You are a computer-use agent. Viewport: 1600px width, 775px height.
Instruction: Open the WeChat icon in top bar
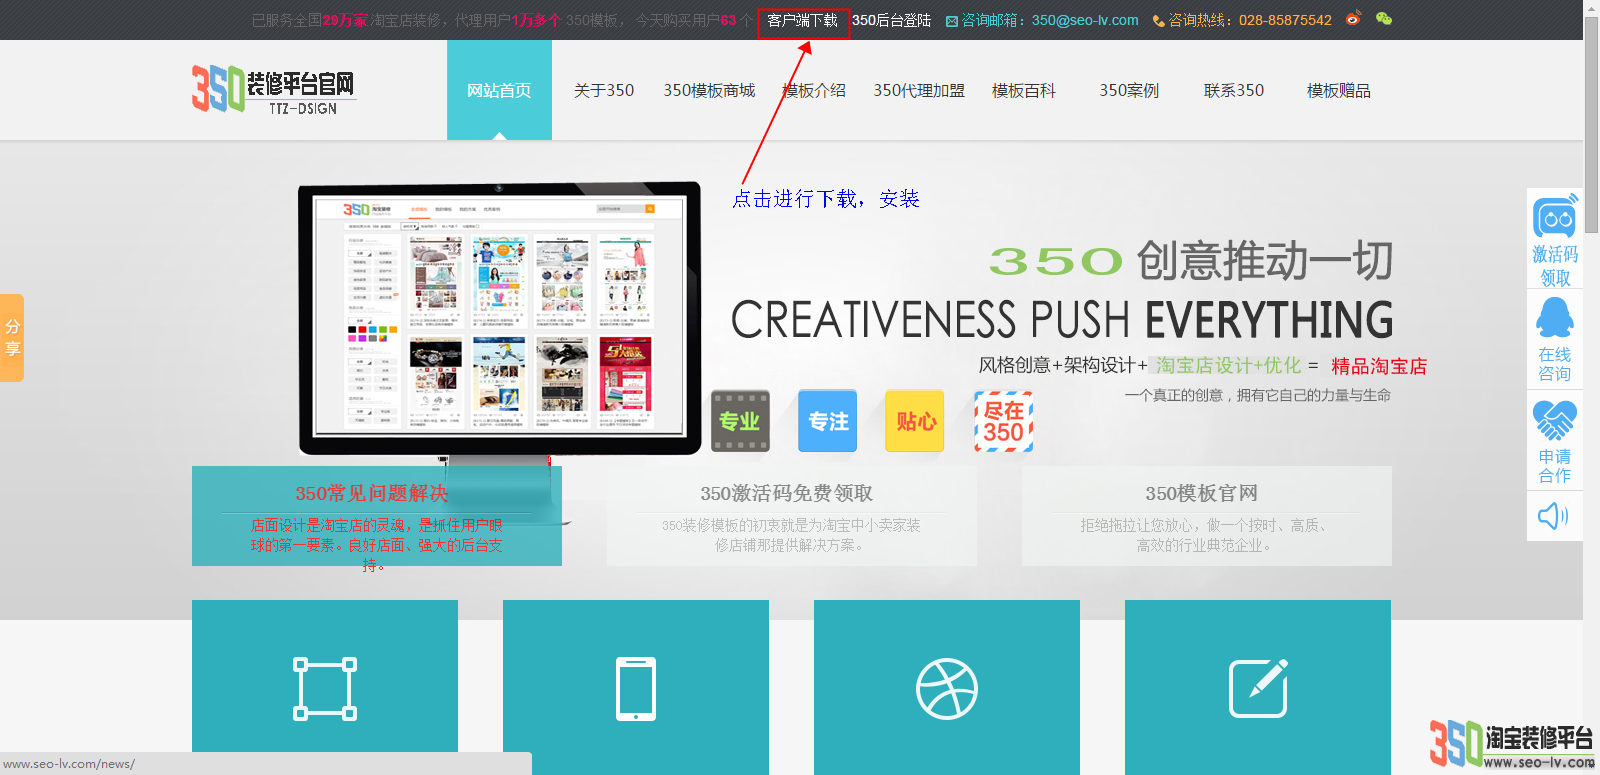click(x=1384, y=18)
